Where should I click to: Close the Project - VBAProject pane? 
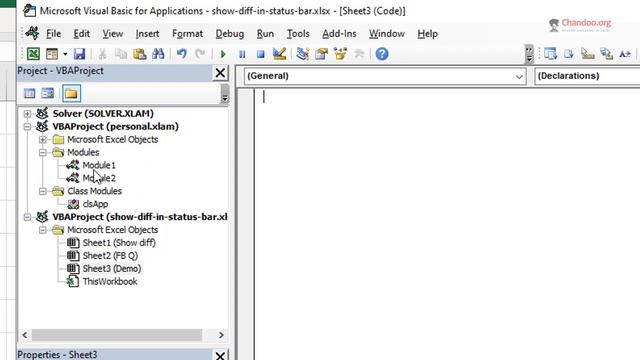pos(220,73)
